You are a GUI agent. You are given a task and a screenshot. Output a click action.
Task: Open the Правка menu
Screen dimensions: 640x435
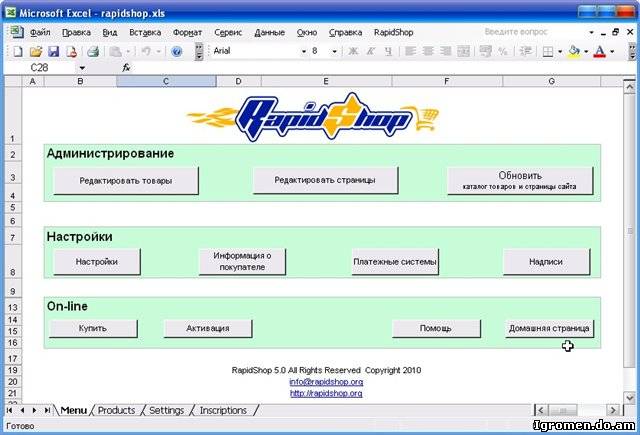76,32
